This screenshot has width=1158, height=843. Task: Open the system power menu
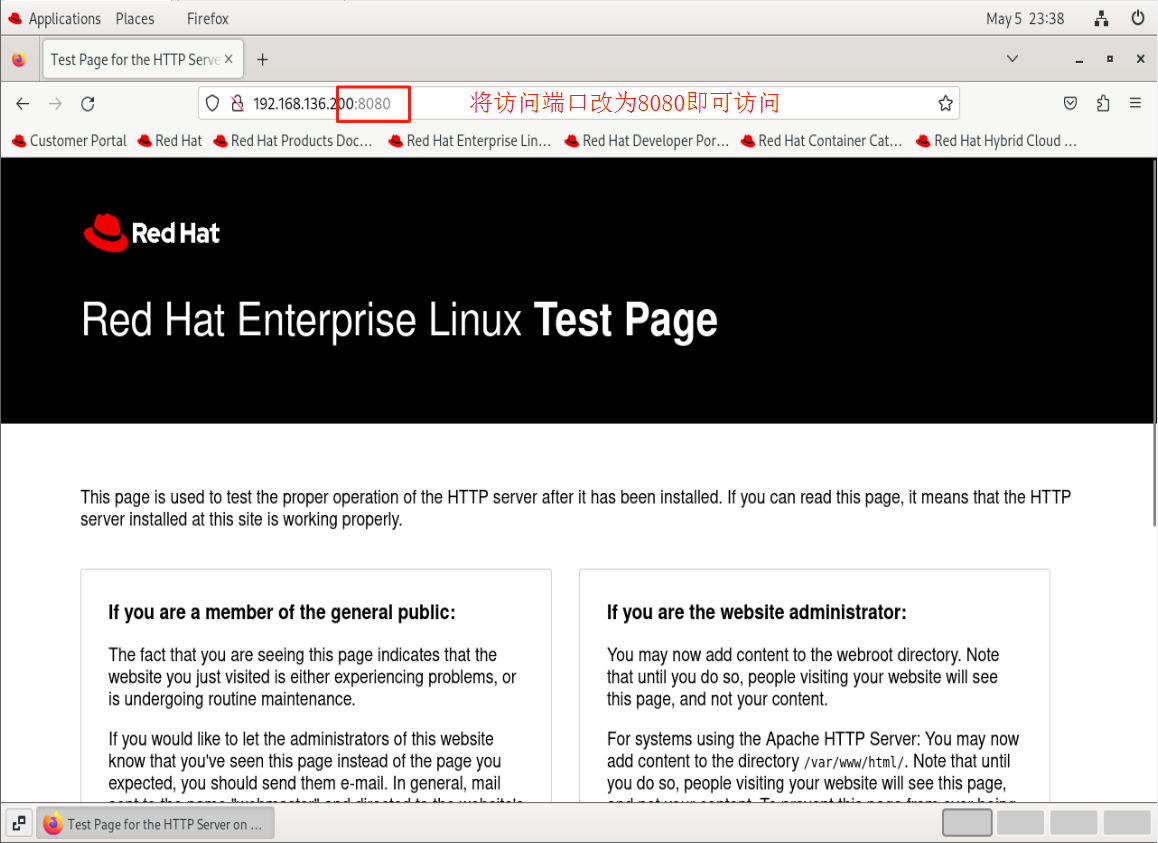coord(1138,18)
